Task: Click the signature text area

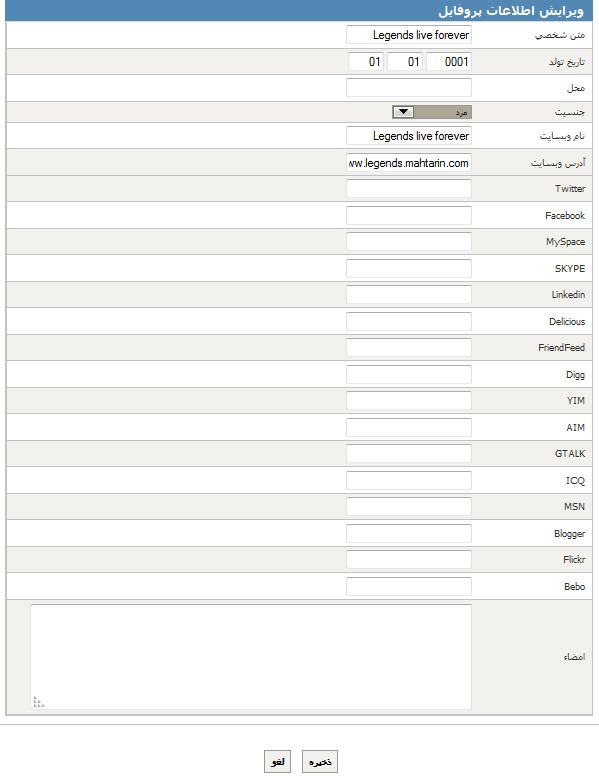Action: 251,656
